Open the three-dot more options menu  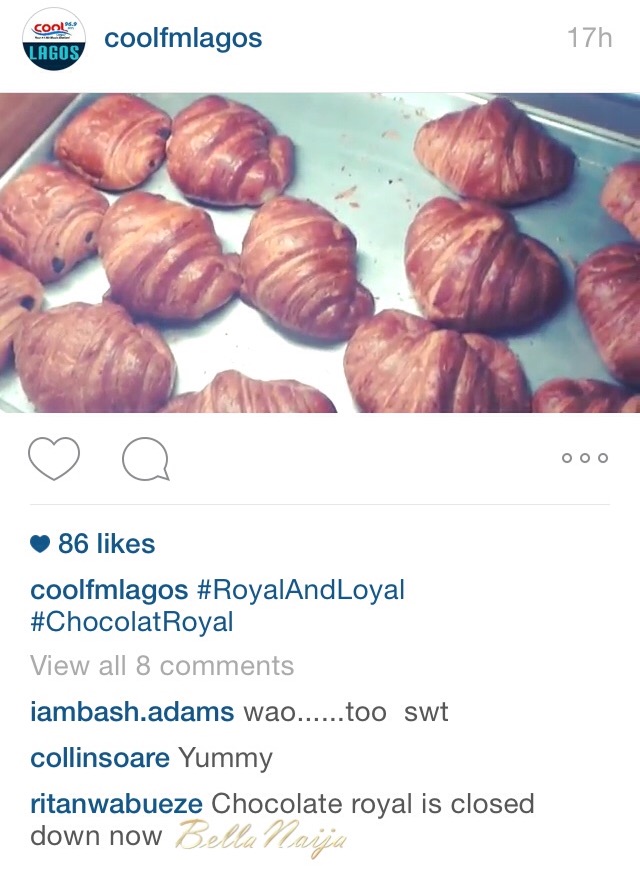(585, 458)
